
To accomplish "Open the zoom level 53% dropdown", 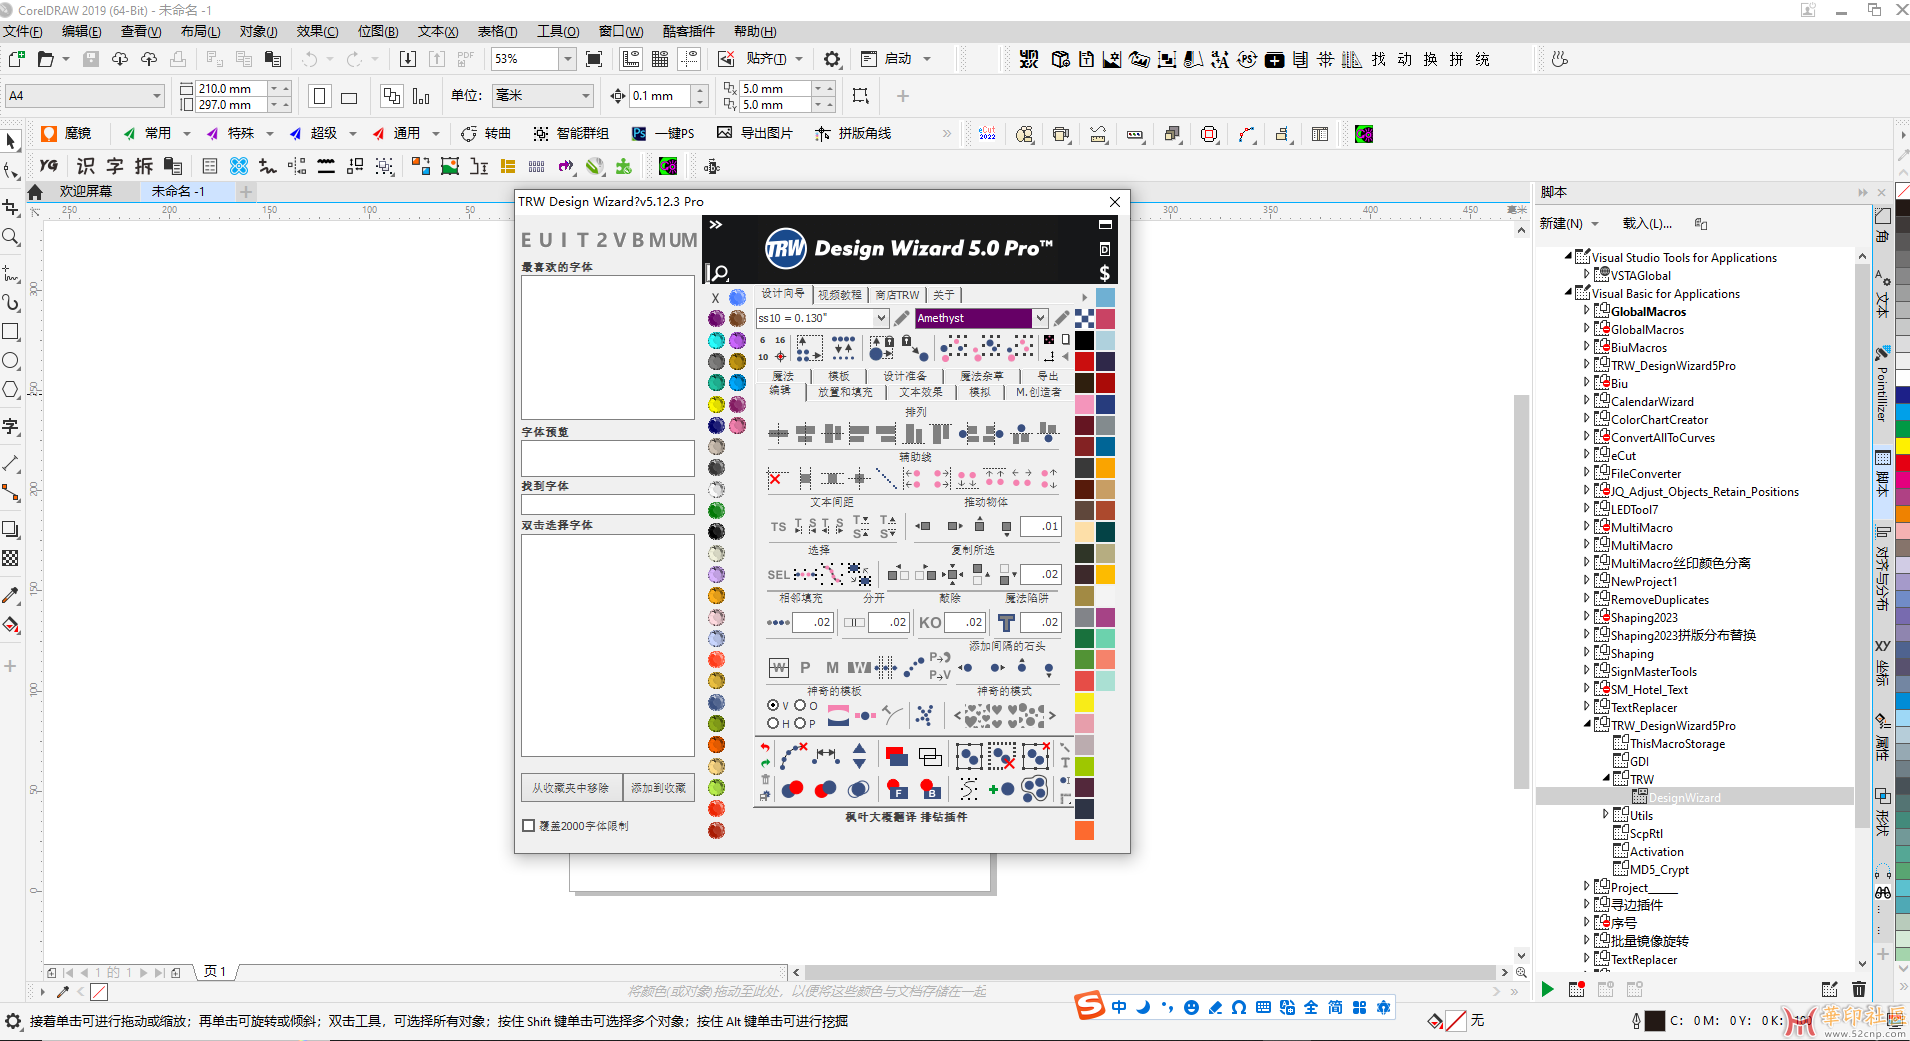I will (567, 59).
